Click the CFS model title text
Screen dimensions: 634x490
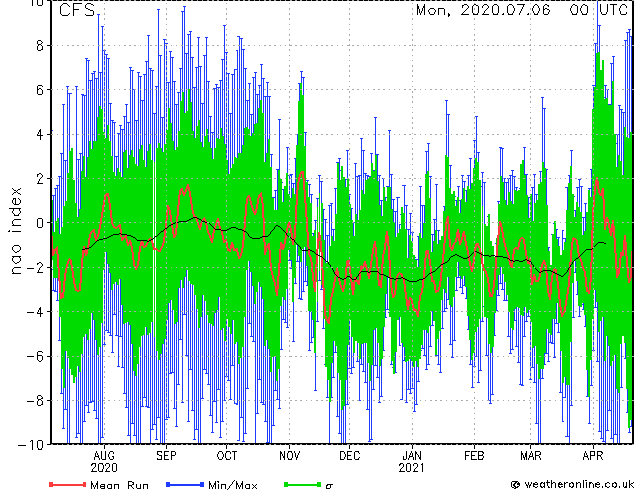pyautogui.click(x=77, y=10)
